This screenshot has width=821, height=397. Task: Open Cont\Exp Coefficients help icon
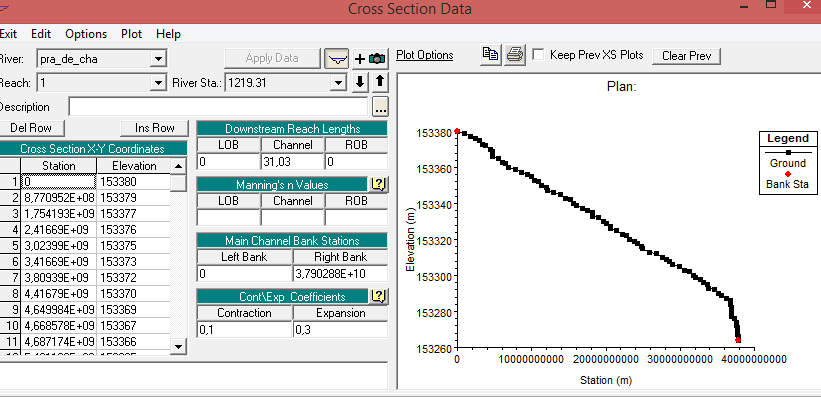click(x=379, y=296)
